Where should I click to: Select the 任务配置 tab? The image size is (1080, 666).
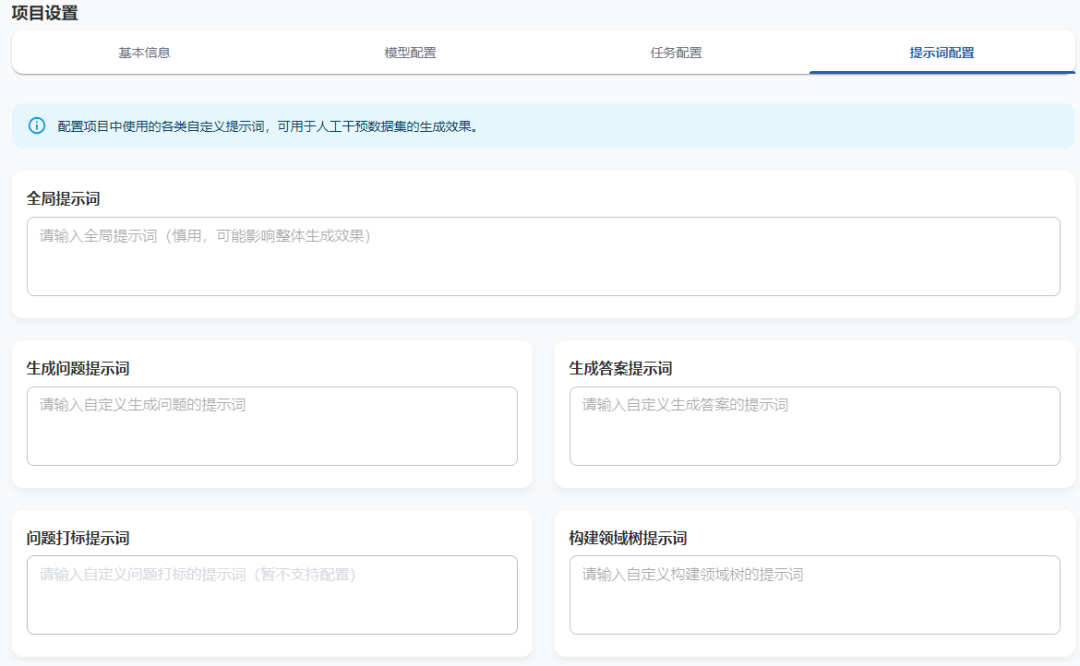tap(676, 52)
